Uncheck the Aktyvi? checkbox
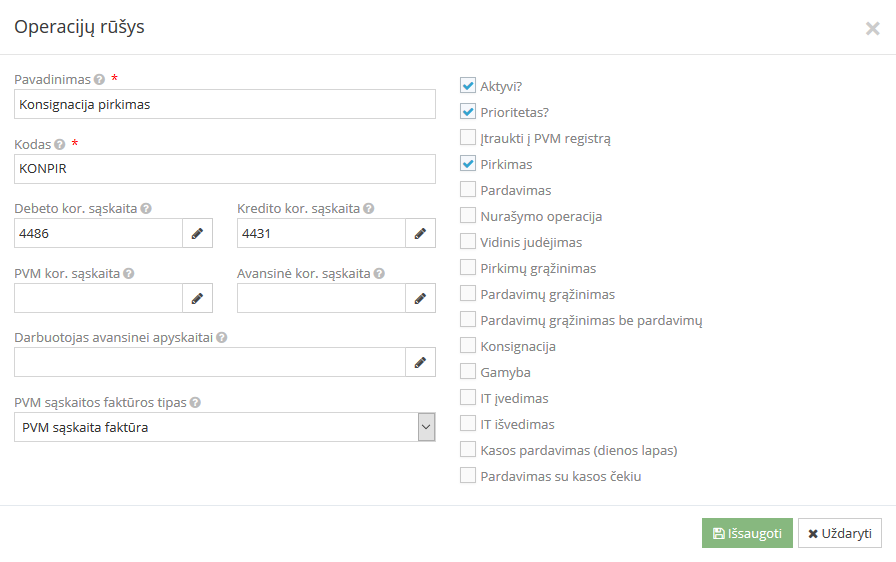Viewport: 896px width, 562px height. click(468, 86)
